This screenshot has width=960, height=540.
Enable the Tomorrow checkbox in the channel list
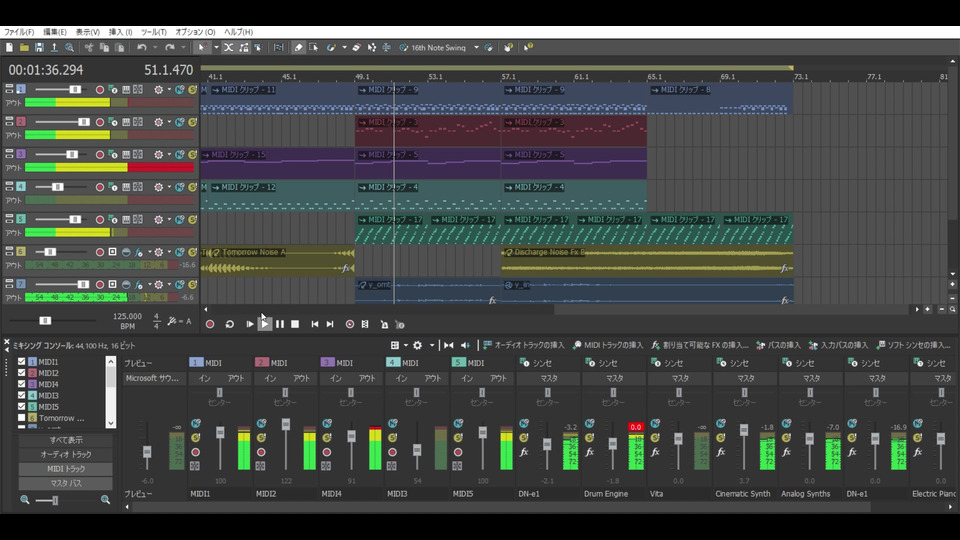click(x=23, y=418)
